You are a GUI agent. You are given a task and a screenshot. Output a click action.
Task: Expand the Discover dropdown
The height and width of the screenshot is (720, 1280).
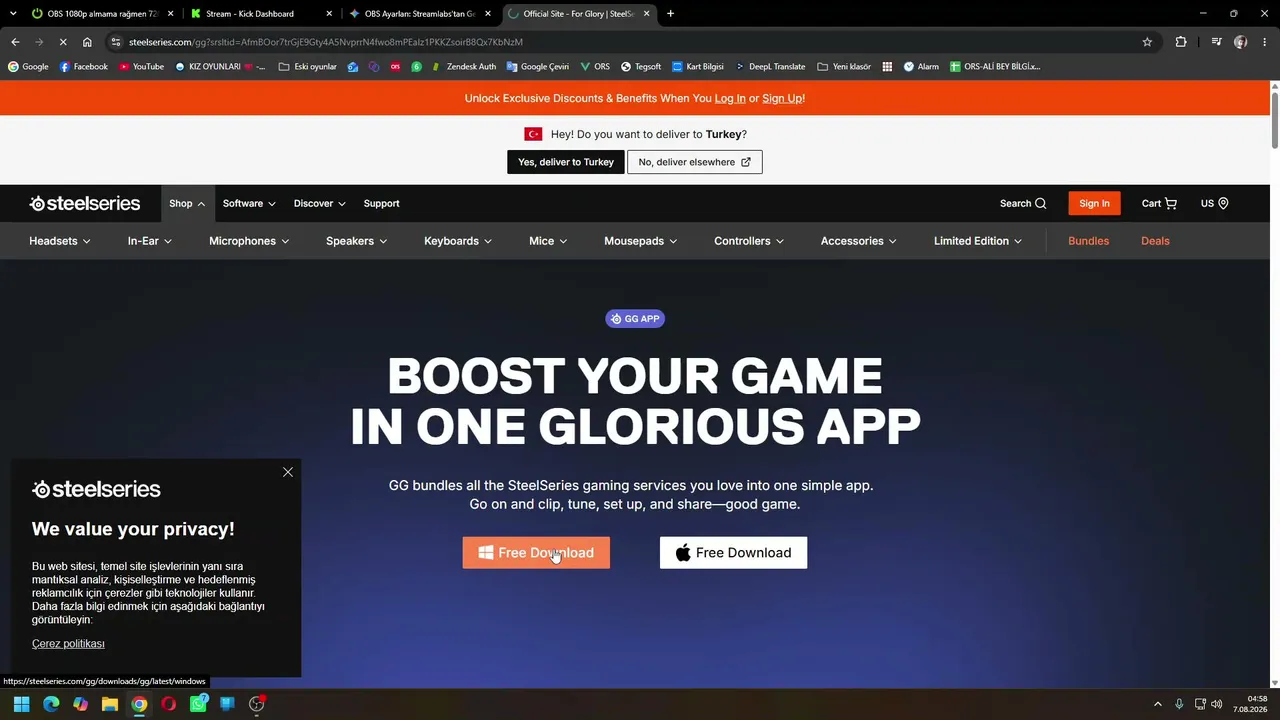(x=320, y=203)
